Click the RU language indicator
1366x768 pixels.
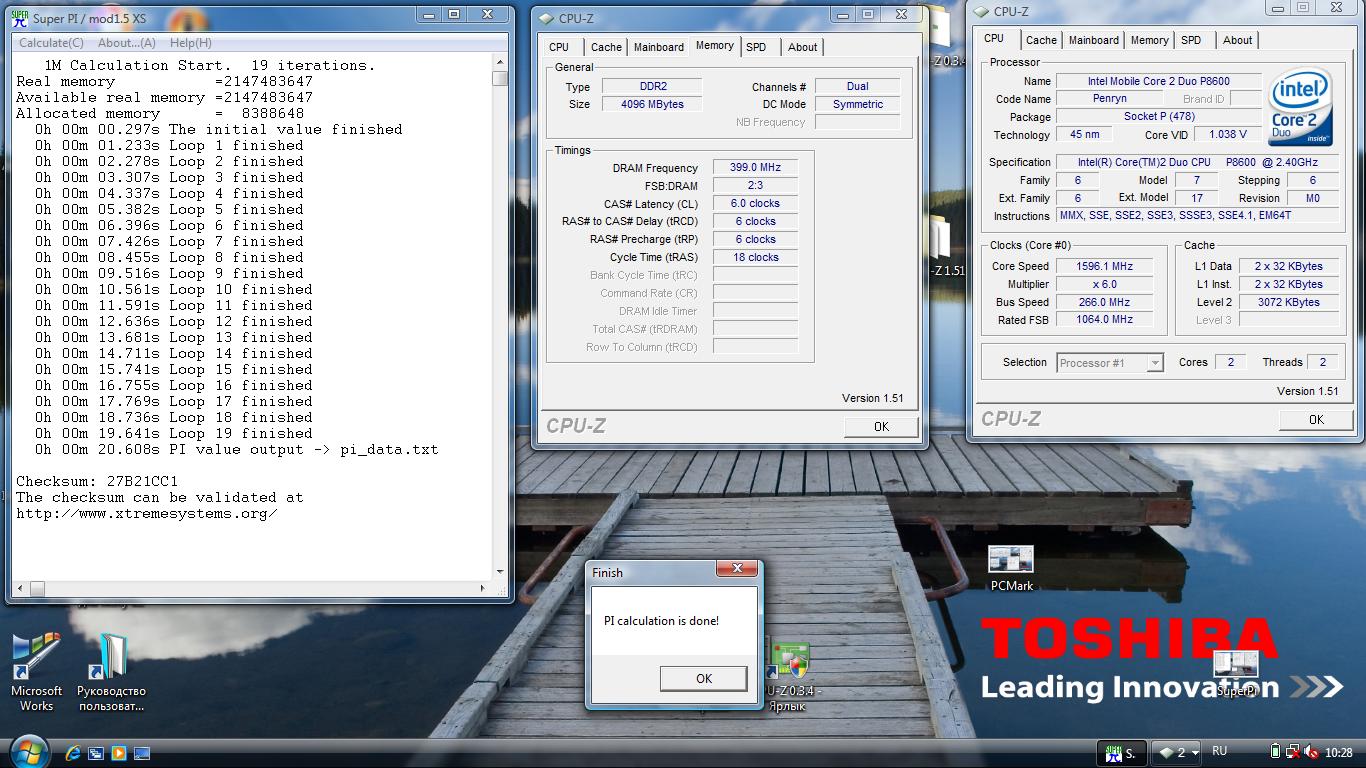tap(1220, 751)
